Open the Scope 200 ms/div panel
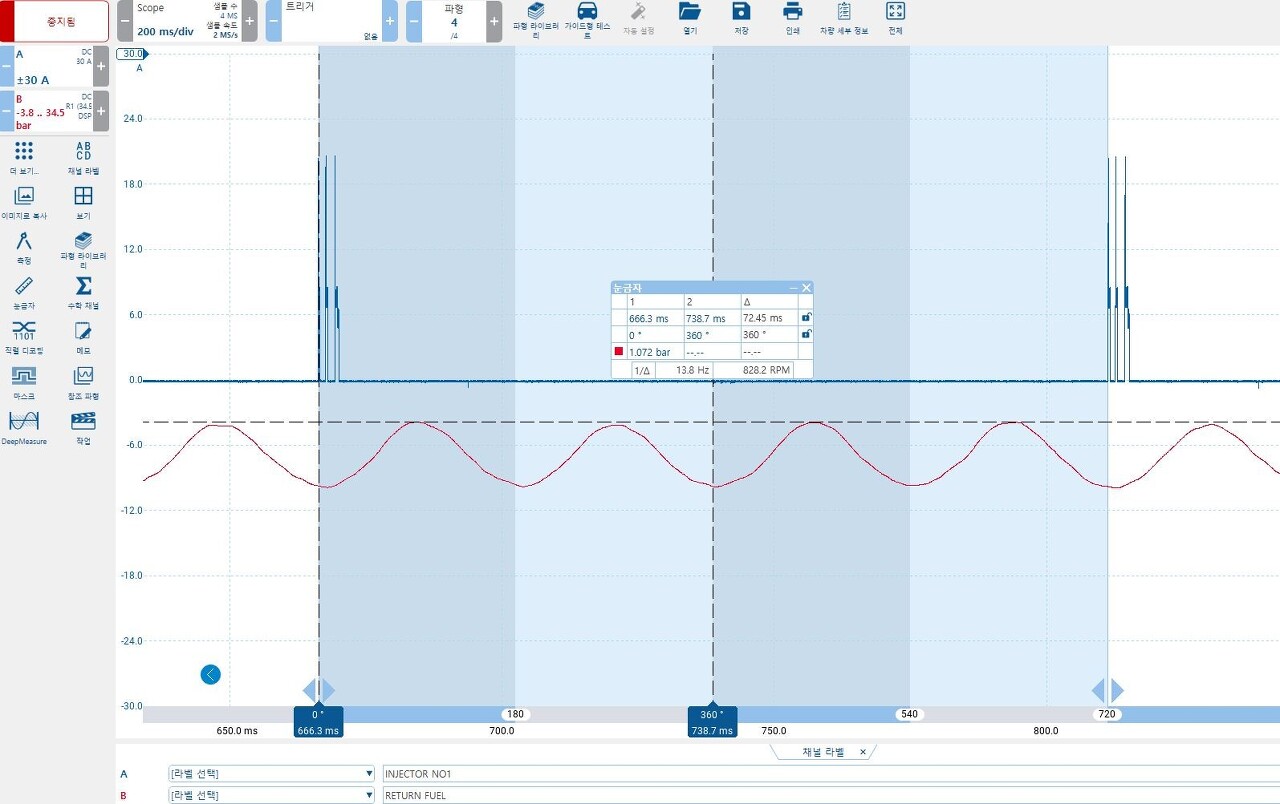This screenshot has height=804, width=1280. [x=187, y=21]
